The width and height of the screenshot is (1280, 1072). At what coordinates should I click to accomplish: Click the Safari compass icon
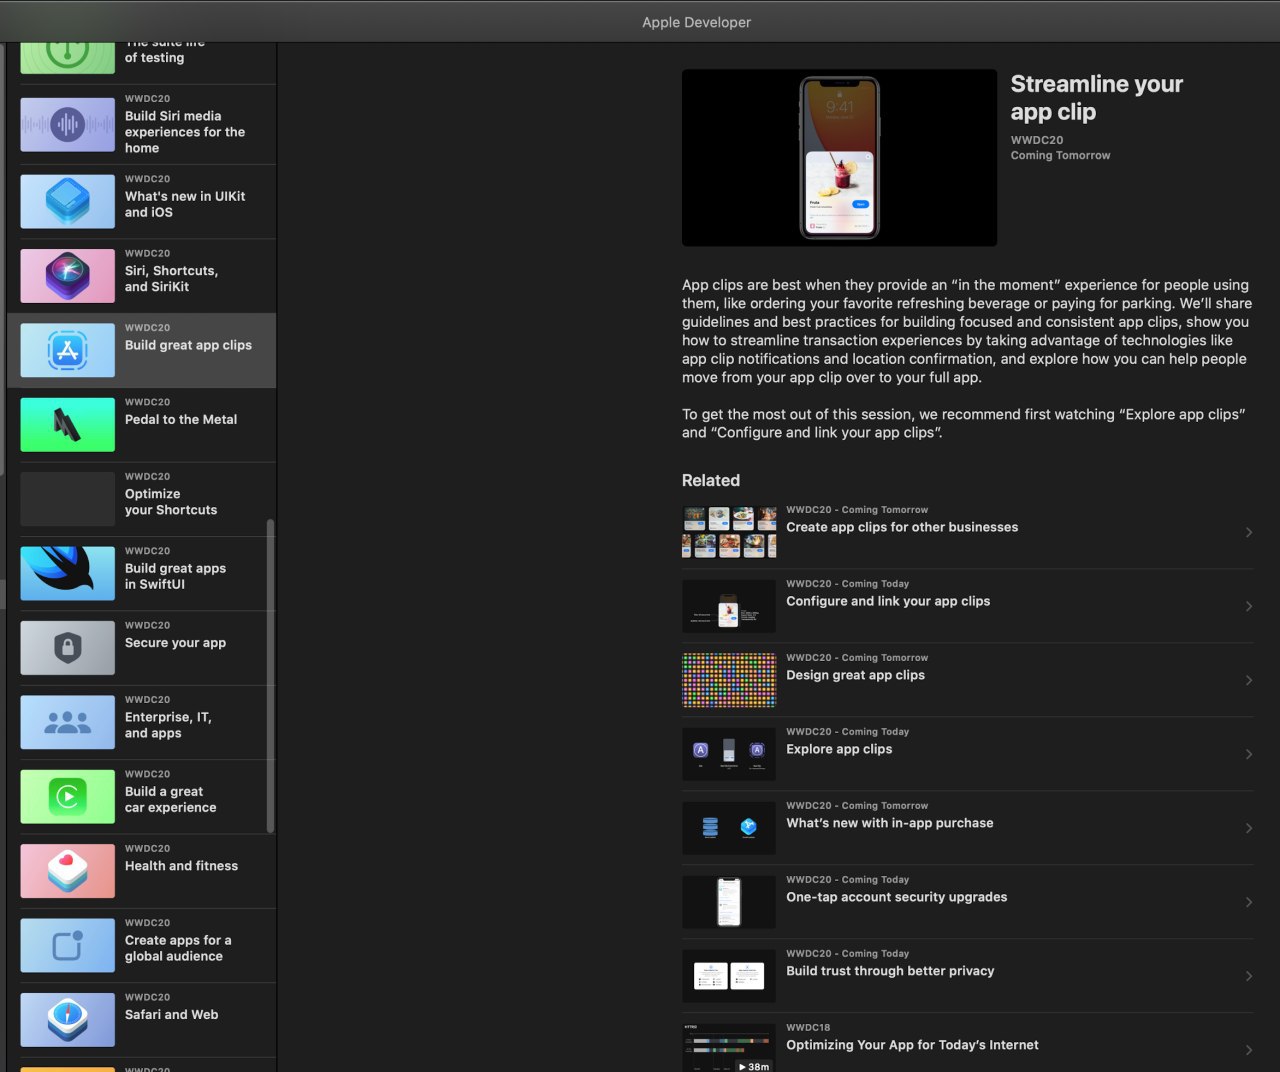tap(67, 1020)
